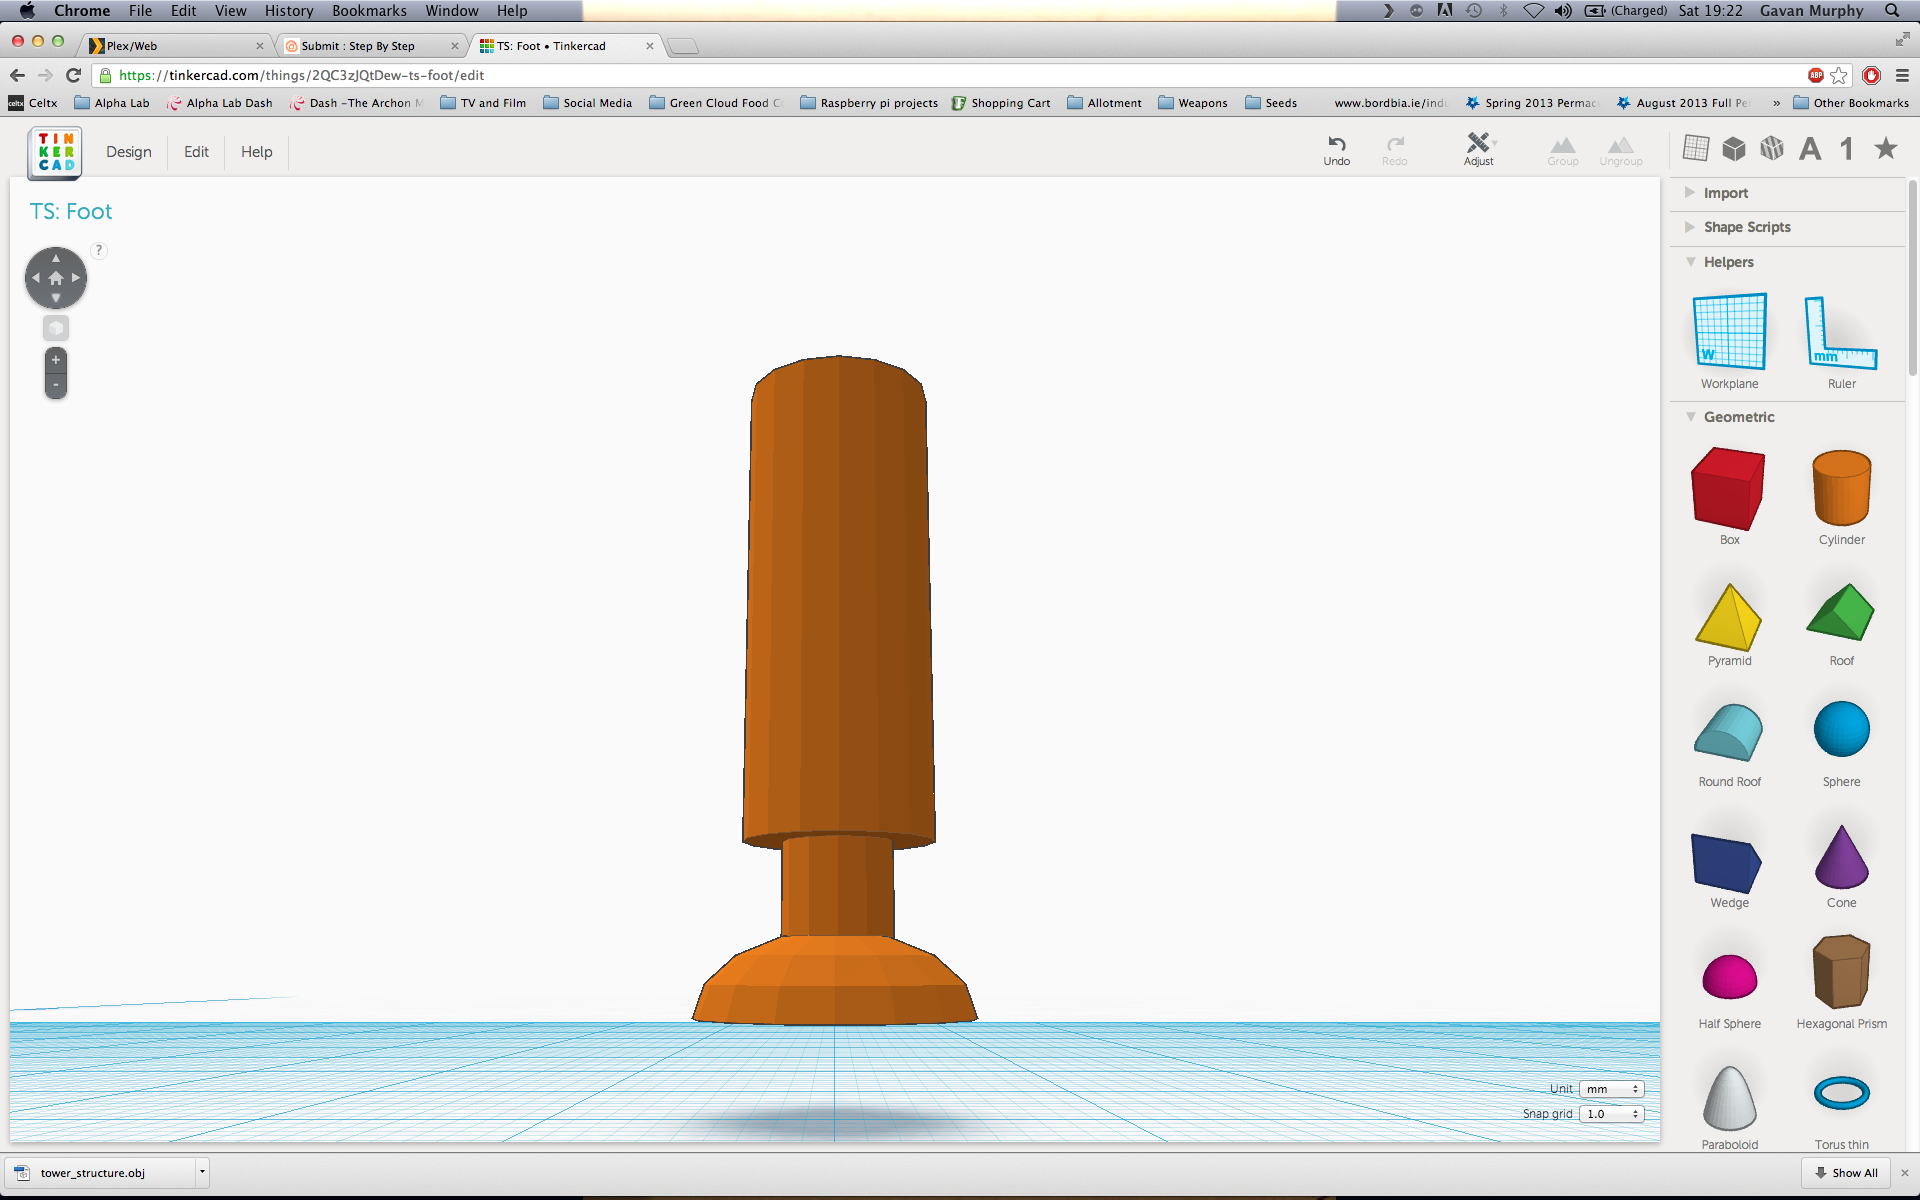This screenshot has width=1920, height=1200.
Task: Open the favorites star shapes category
Action: (x=1886, y=148)
